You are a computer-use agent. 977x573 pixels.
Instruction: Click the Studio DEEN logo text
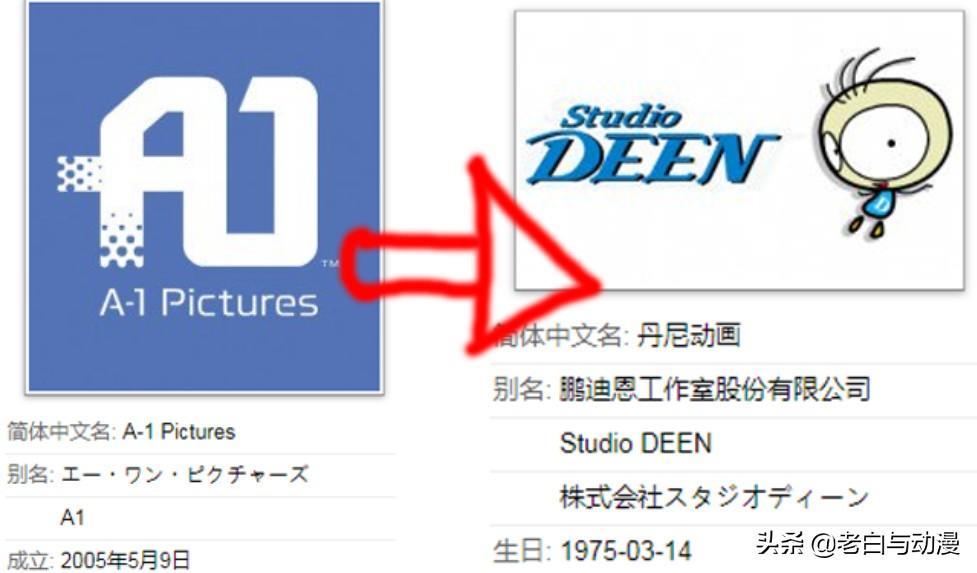point(652,145)
